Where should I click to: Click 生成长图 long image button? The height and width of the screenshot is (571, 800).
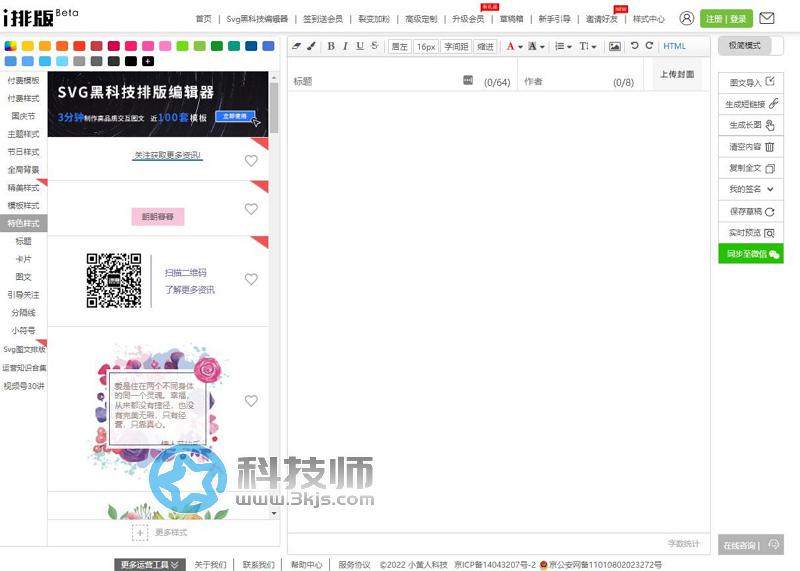pos(751,125)
